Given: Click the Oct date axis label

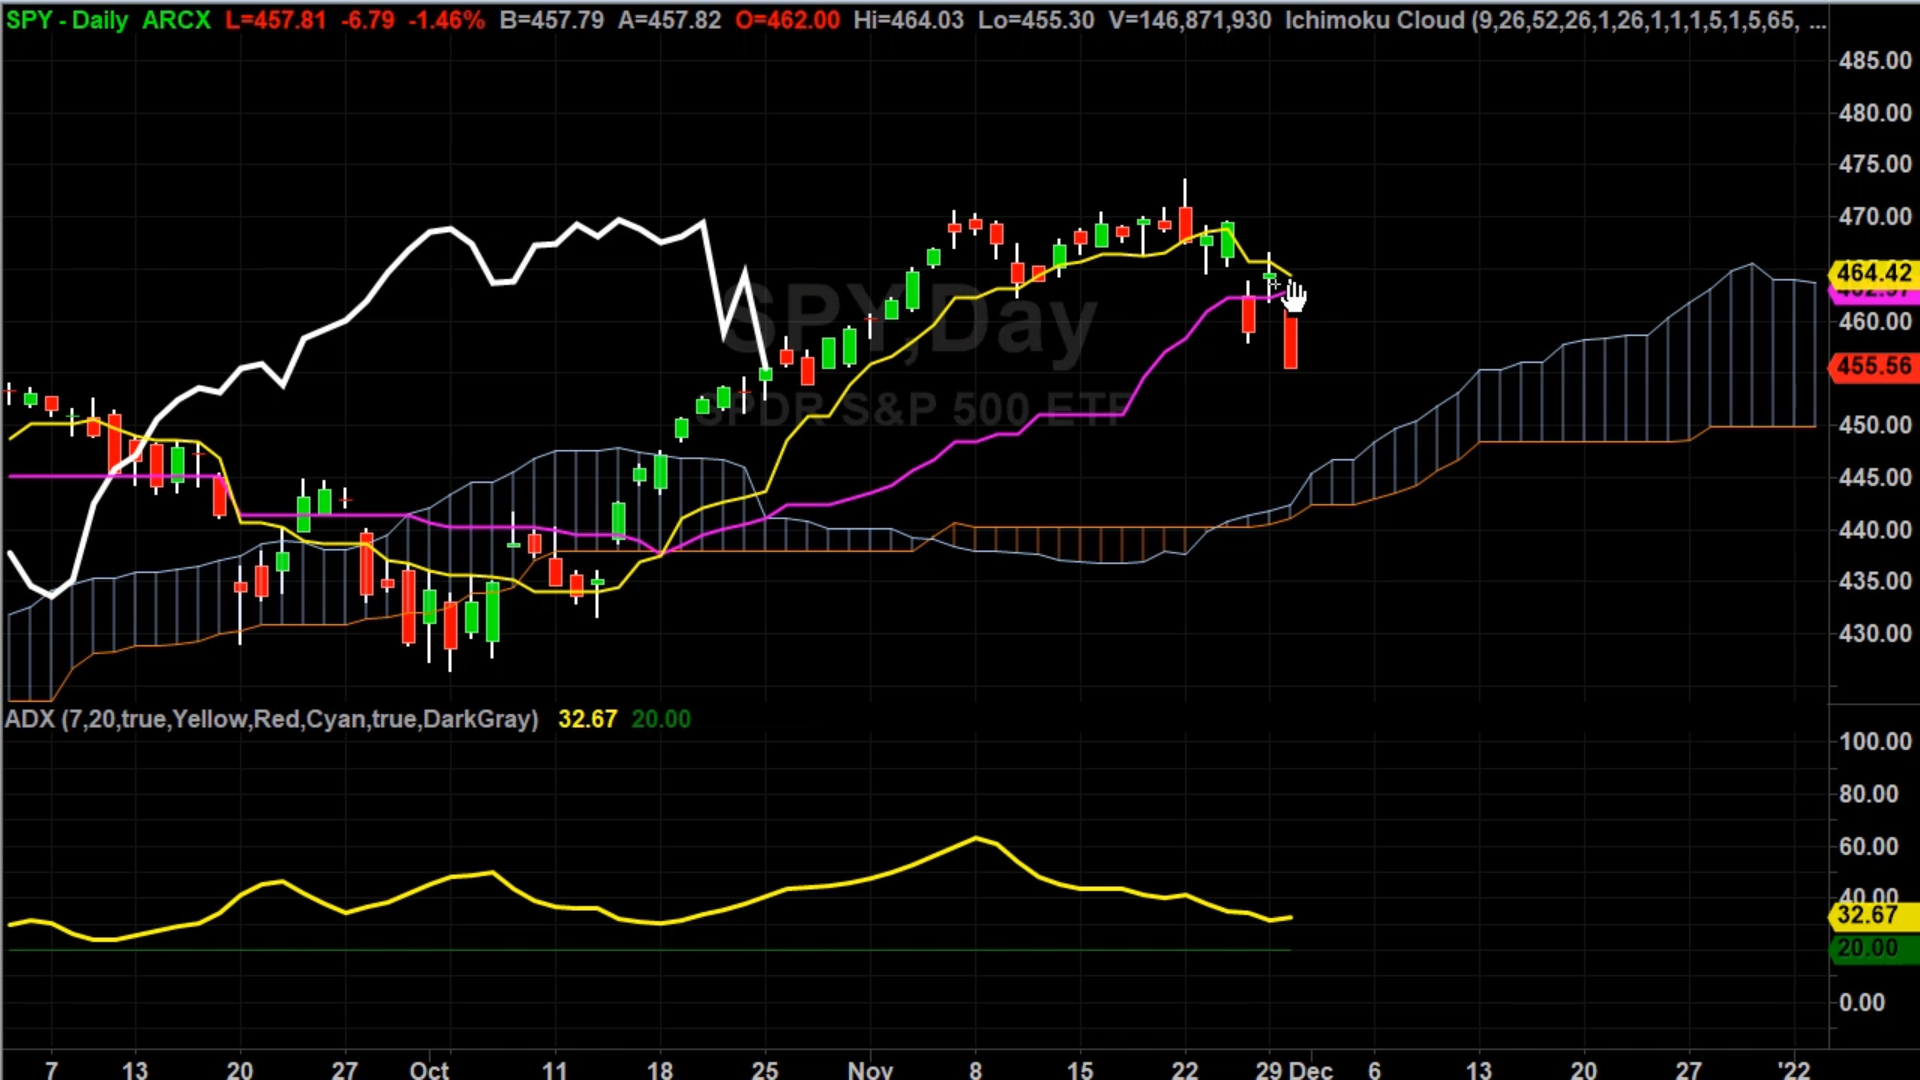Looking at the screenshot, I should point(429,1069).
